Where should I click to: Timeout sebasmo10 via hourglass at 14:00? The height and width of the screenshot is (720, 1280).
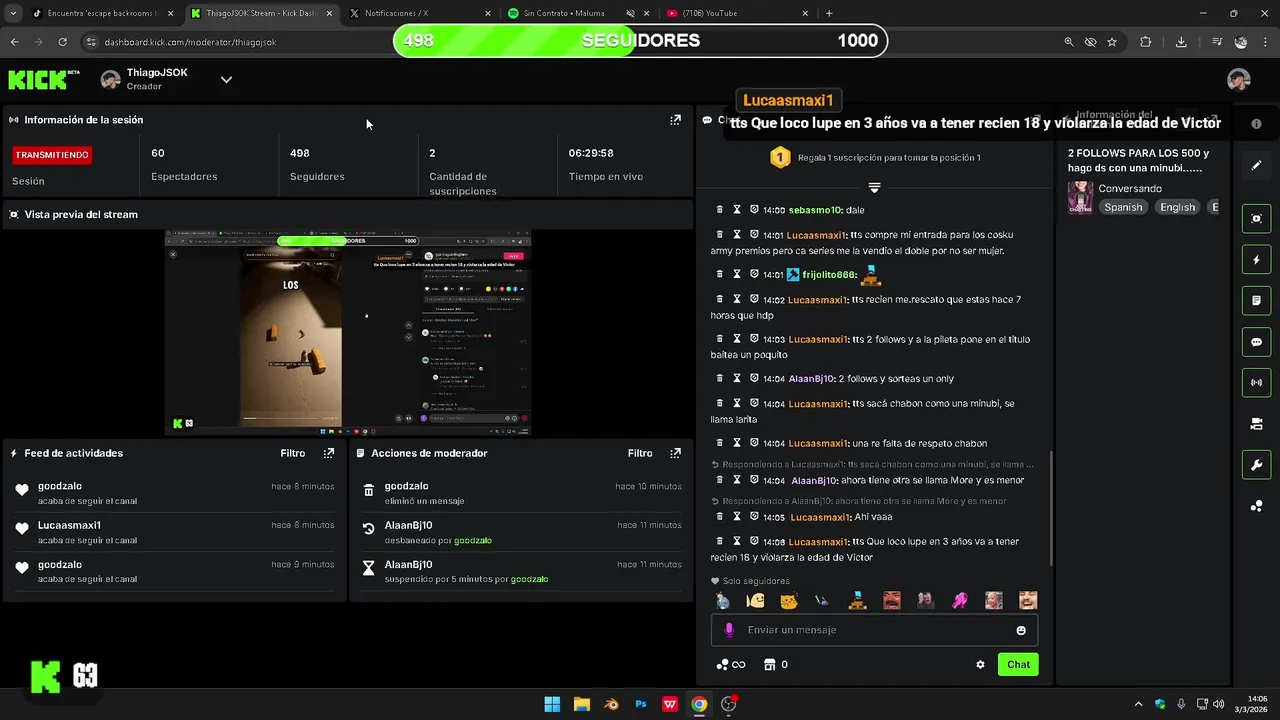coord(737,210)
